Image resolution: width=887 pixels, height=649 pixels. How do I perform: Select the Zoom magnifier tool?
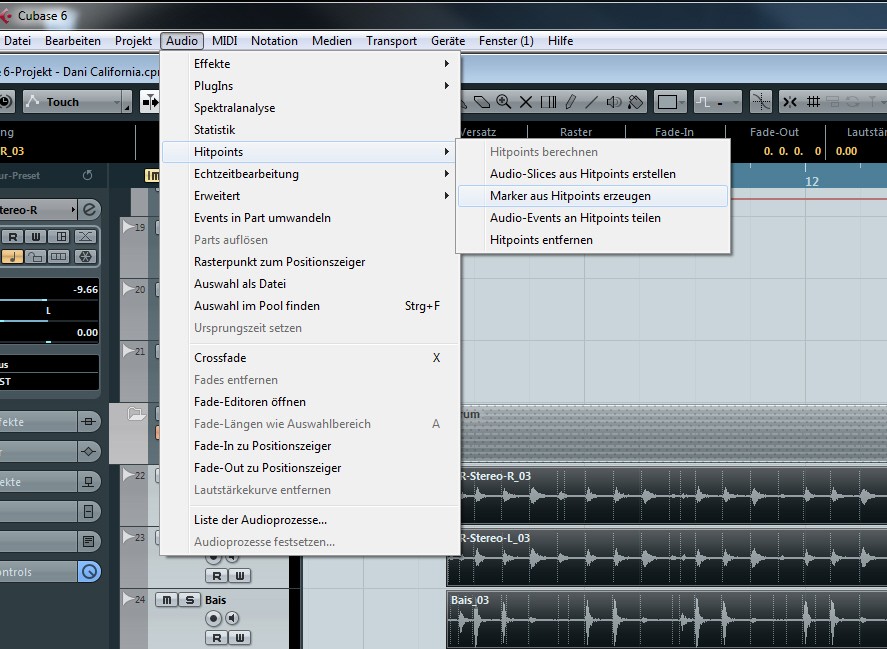point(503,102)
